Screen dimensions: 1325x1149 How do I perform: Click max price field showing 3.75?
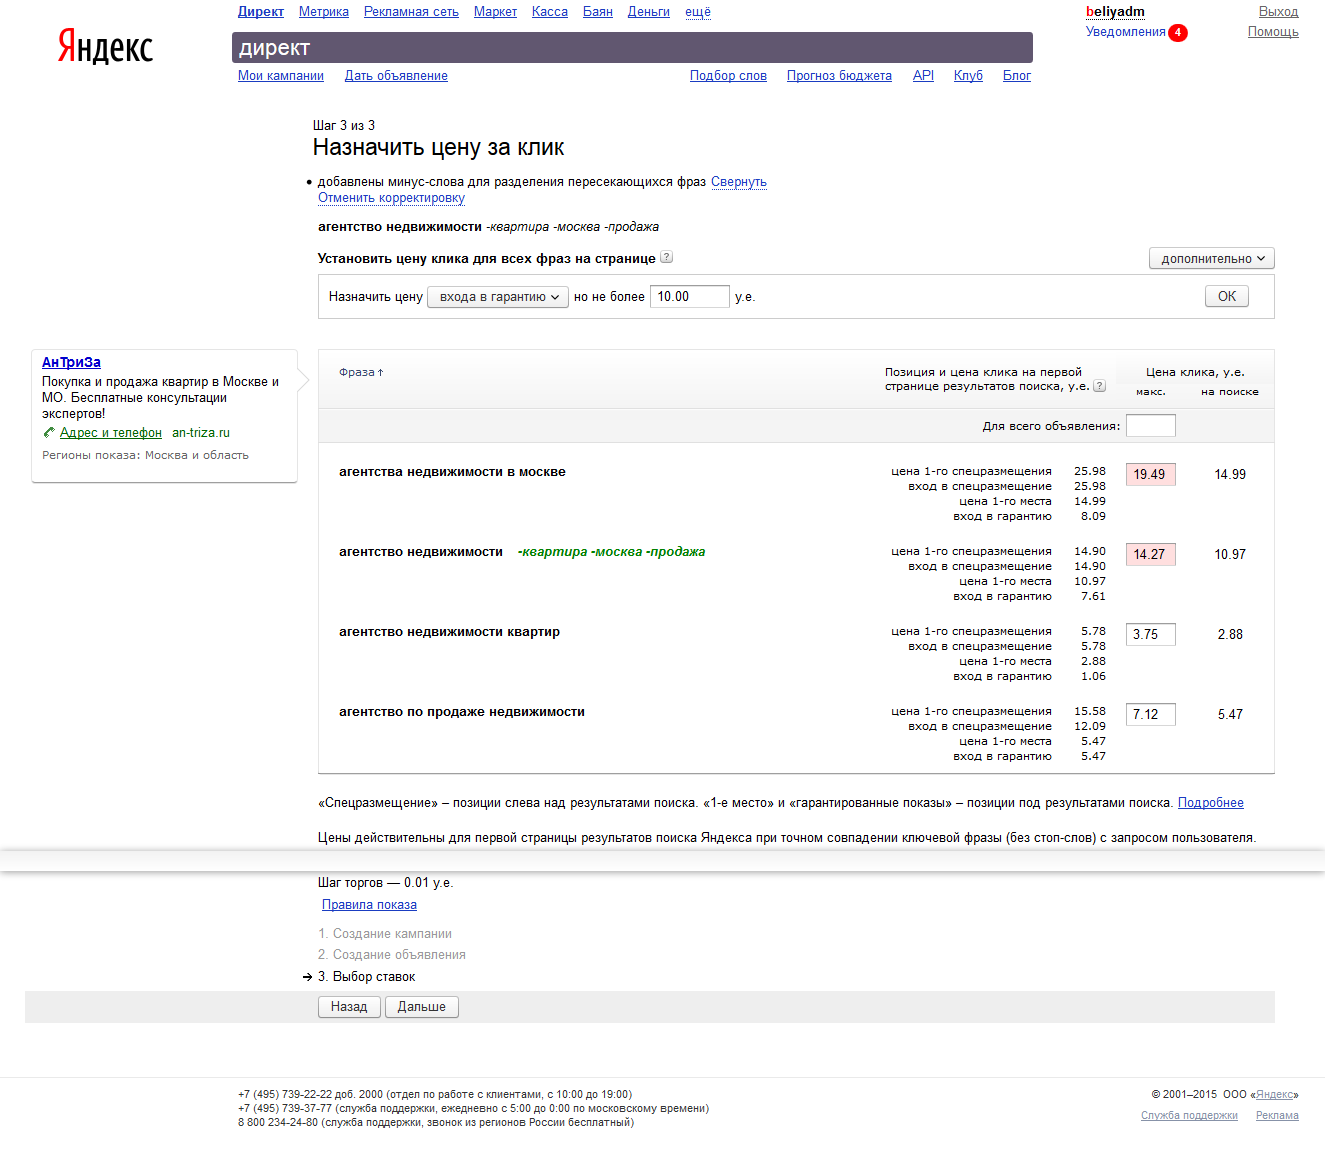(x=1151, y=635)
